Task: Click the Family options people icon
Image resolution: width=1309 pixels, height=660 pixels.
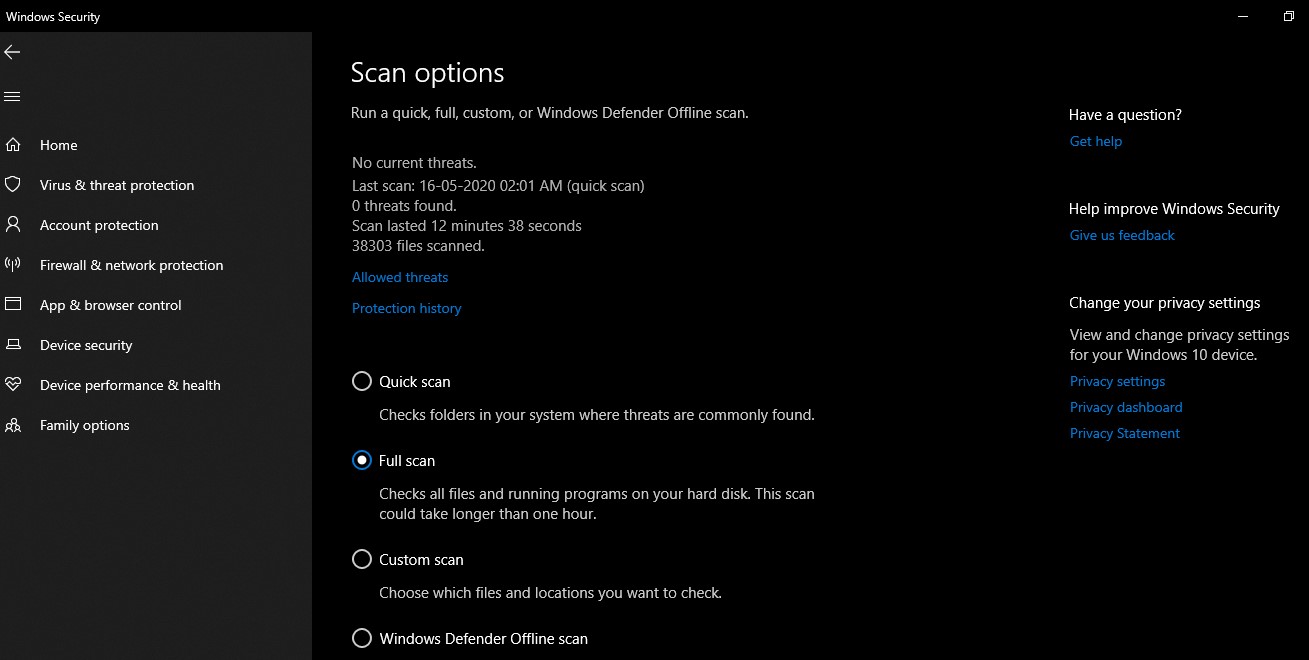Action: coord(13,425)
